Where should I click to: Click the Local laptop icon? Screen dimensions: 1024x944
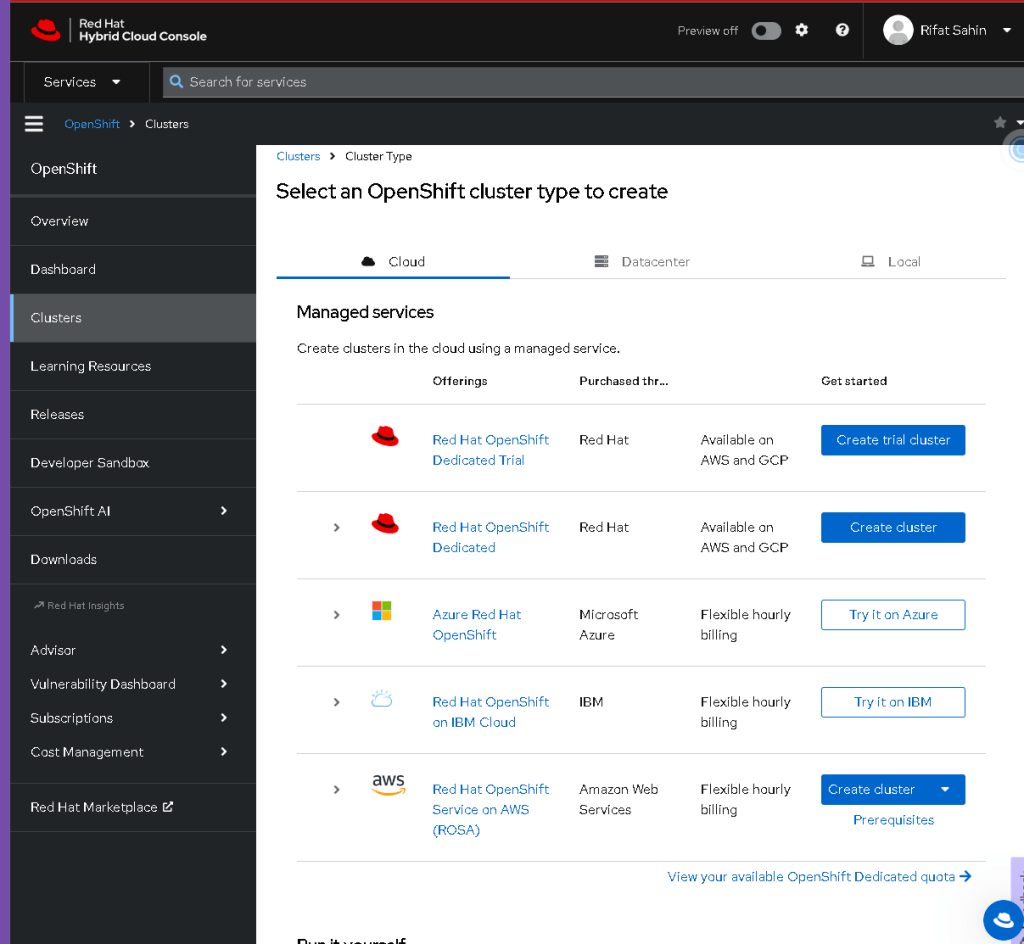pyautogui.click(x=867, y=261)
